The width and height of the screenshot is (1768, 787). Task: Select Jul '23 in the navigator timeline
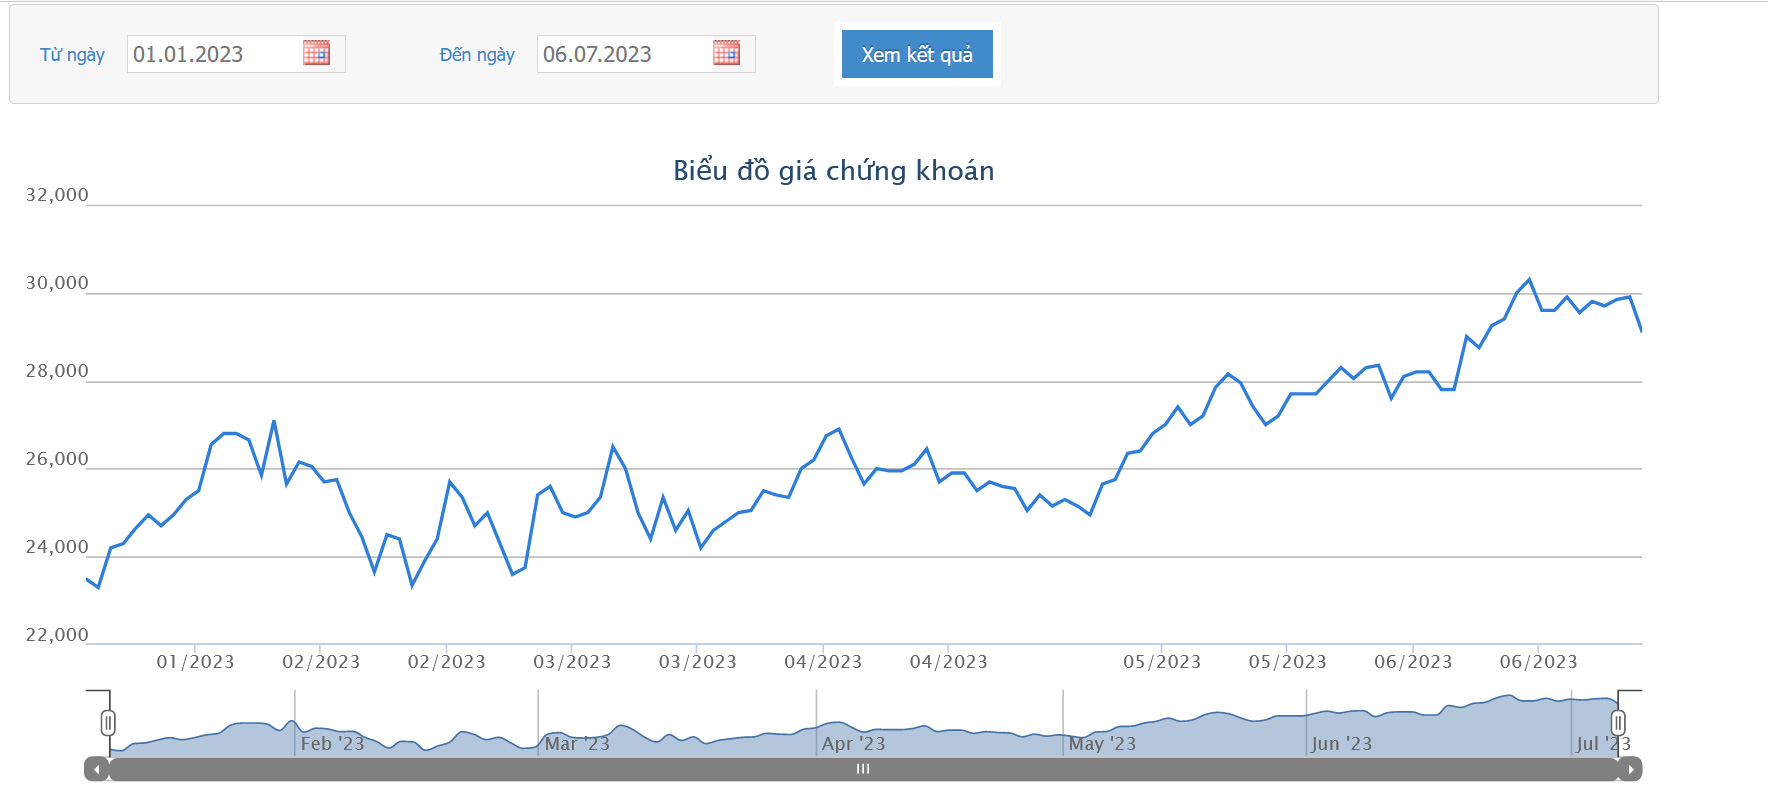tap(1602, 743)
